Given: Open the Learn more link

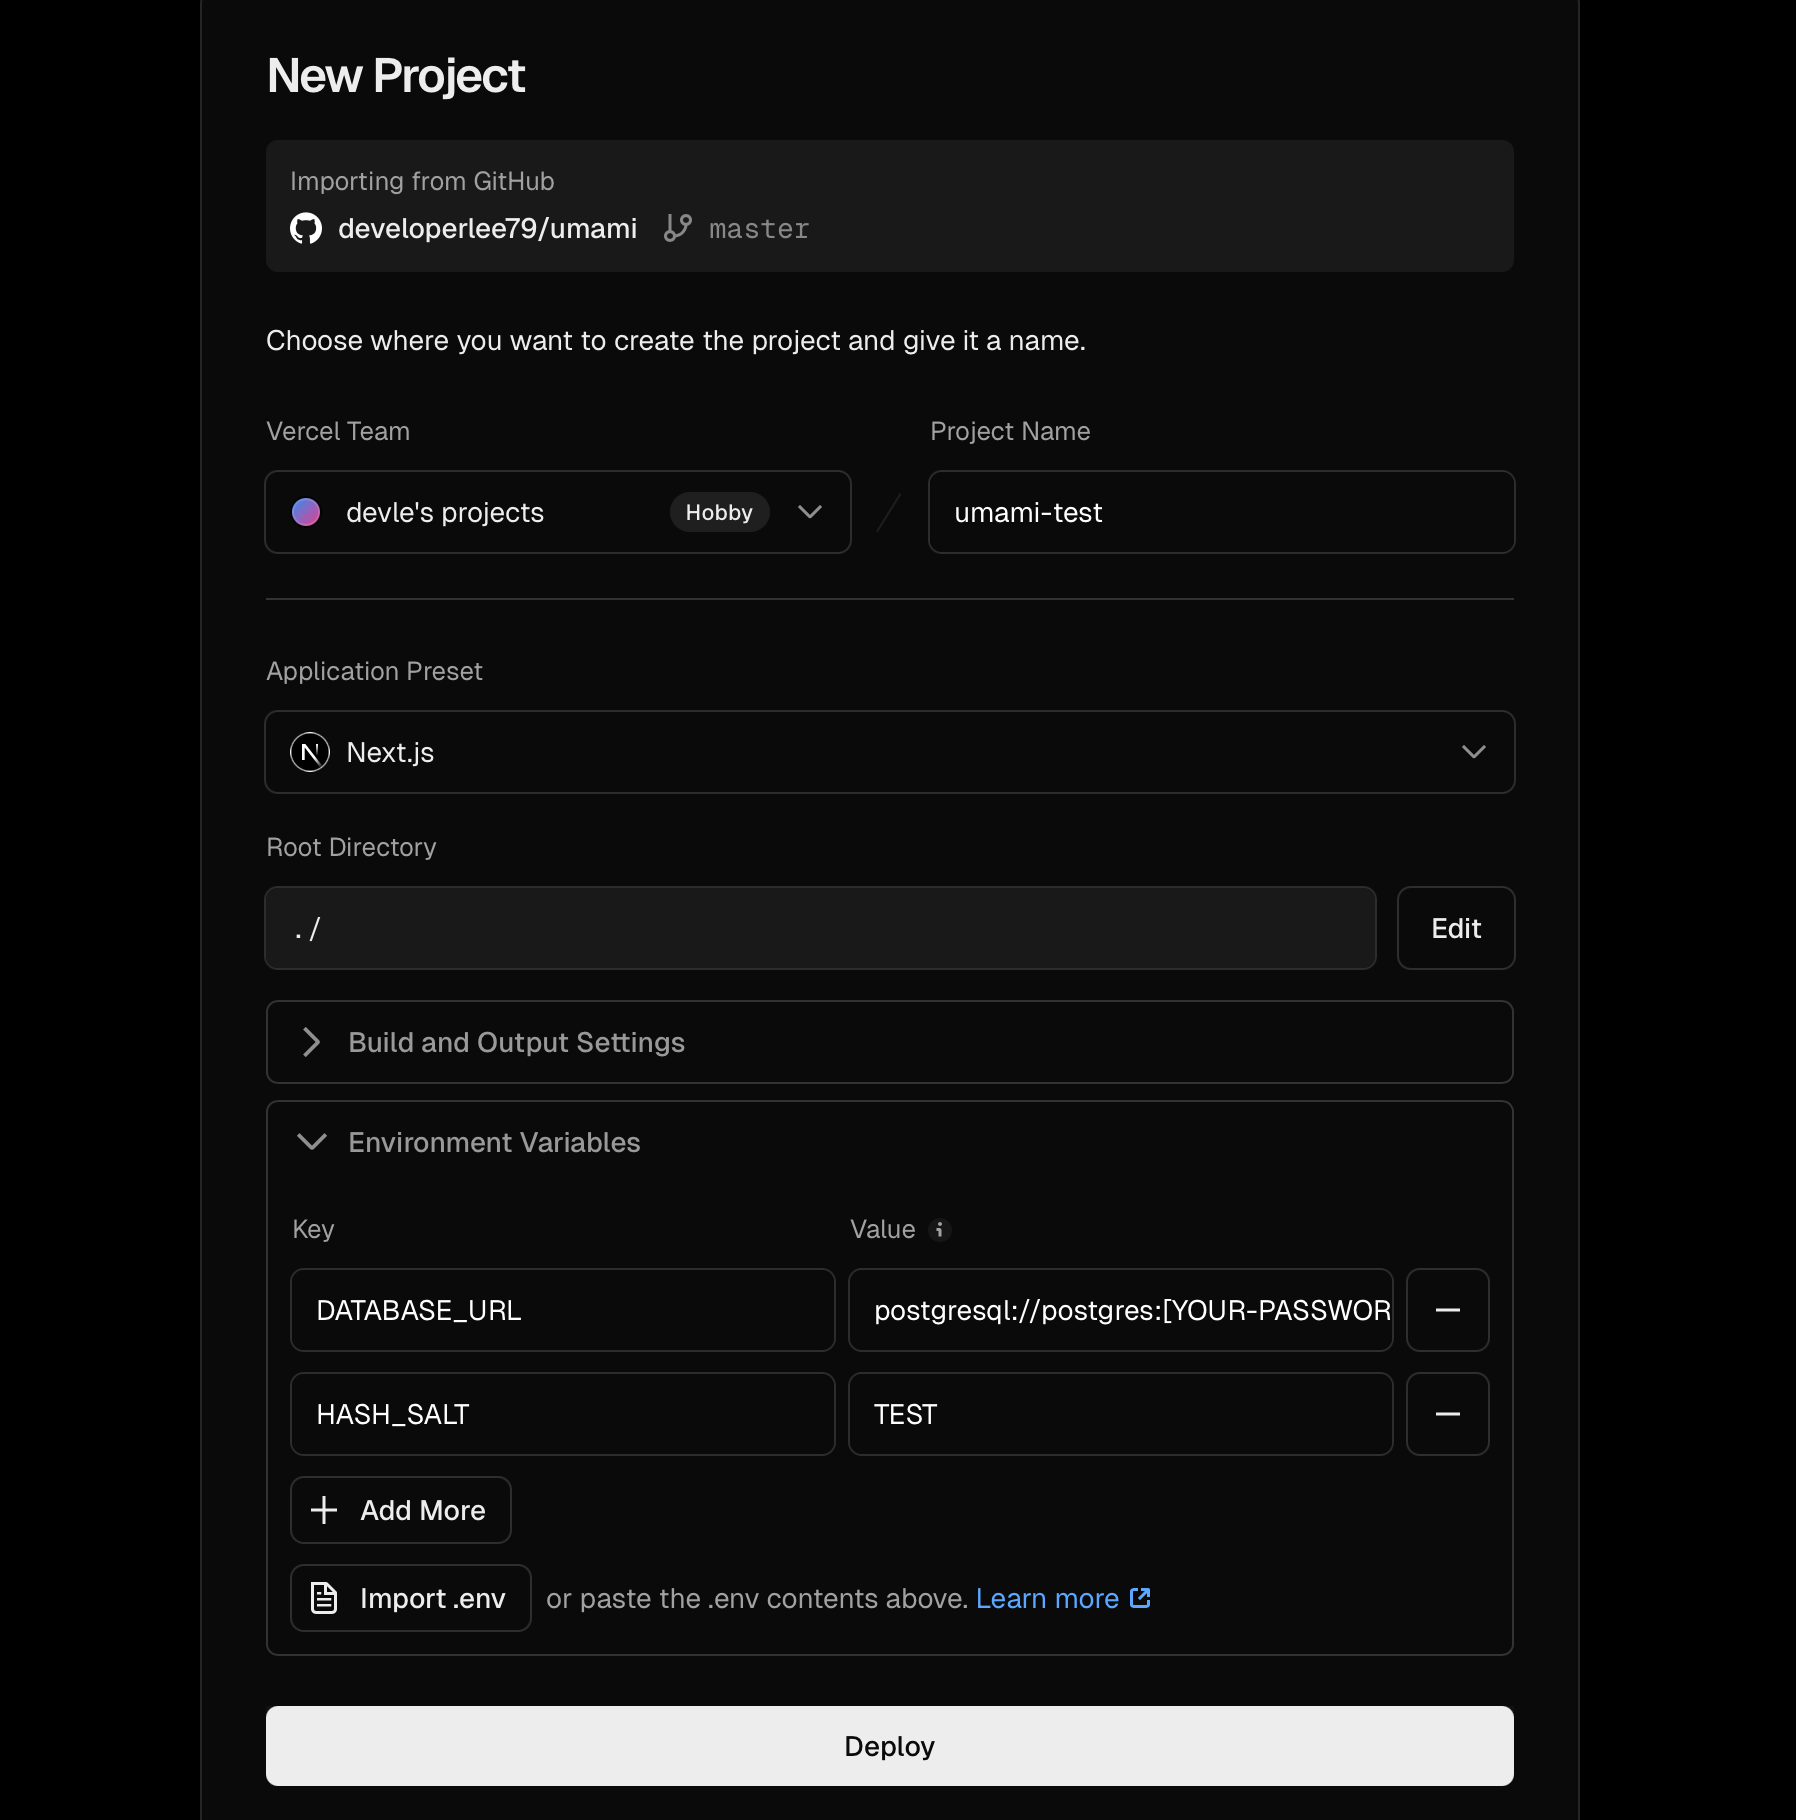Looking at the screenshot, I should [1046, 1598].
